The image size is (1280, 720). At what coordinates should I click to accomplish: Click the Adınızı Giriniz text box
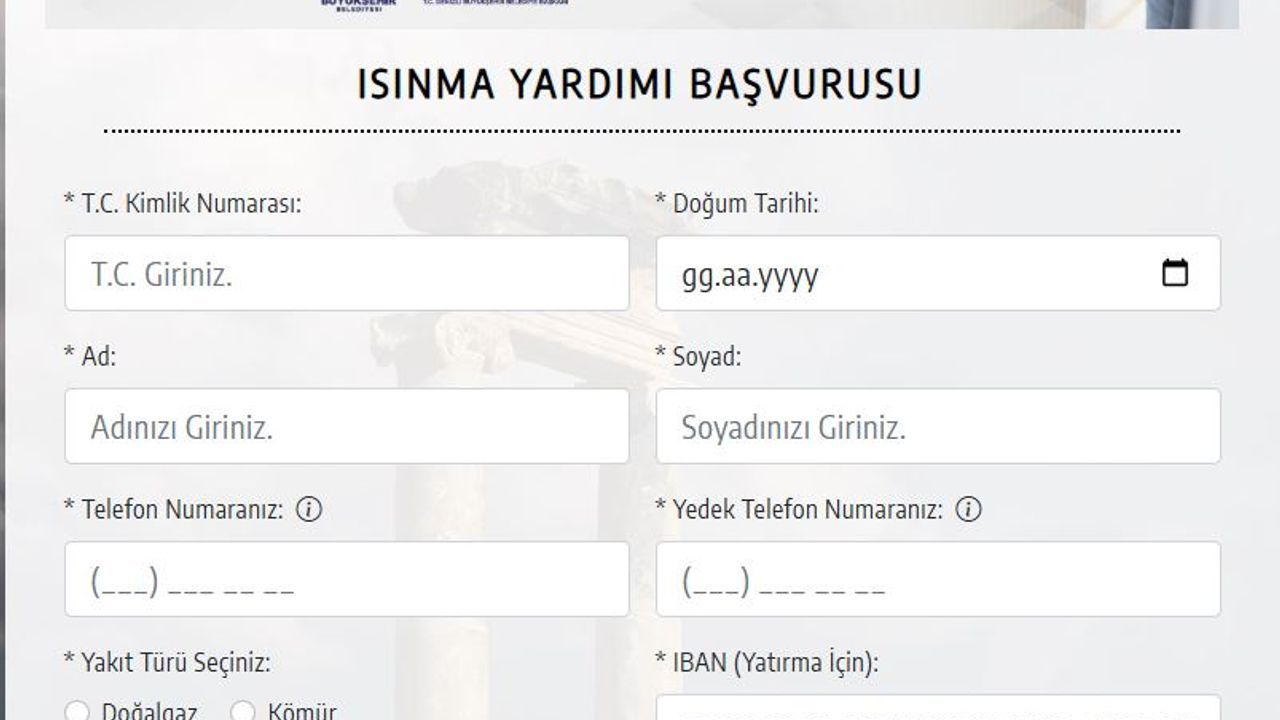(346, 426)
